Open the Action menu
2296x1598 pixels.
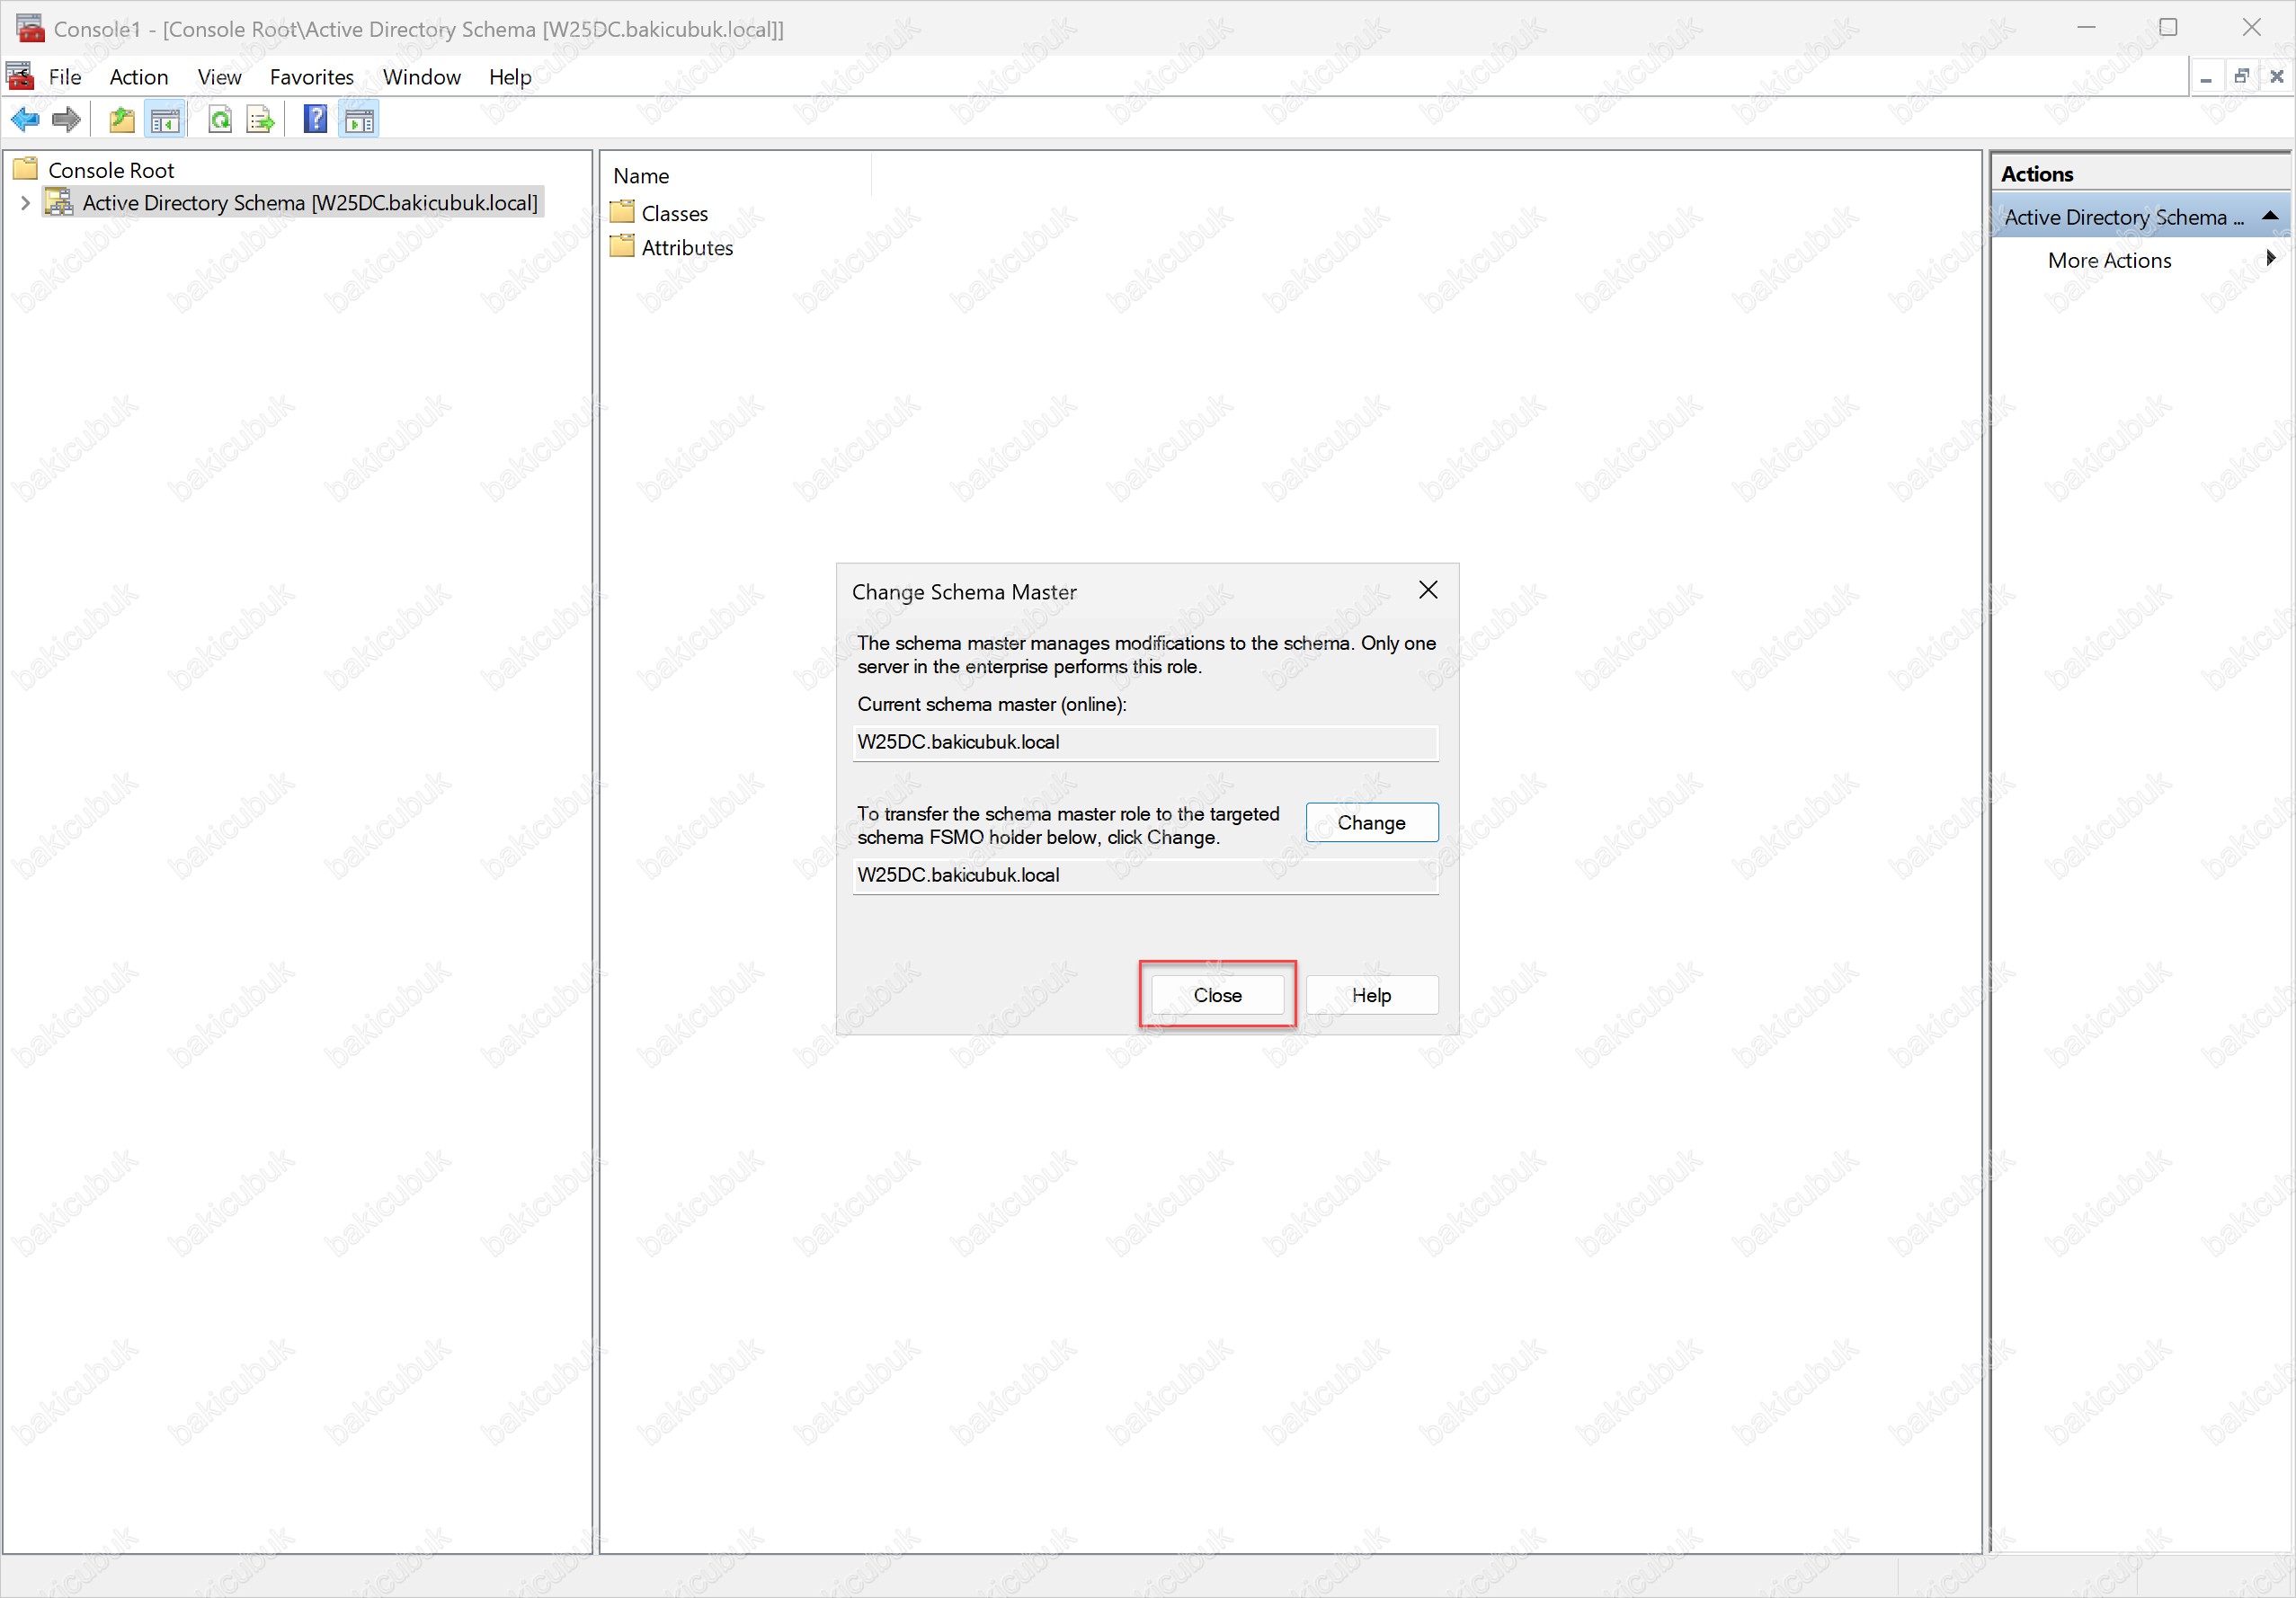pyautogui.click(x=139, y=77)
